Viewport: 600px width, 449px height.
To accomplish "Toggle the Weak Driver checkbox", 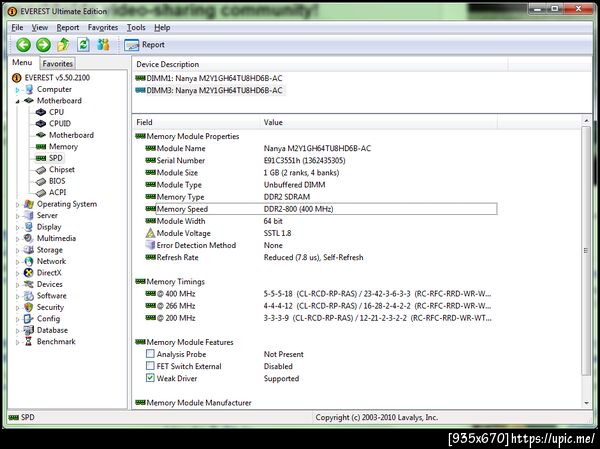I will click(150, 378).
